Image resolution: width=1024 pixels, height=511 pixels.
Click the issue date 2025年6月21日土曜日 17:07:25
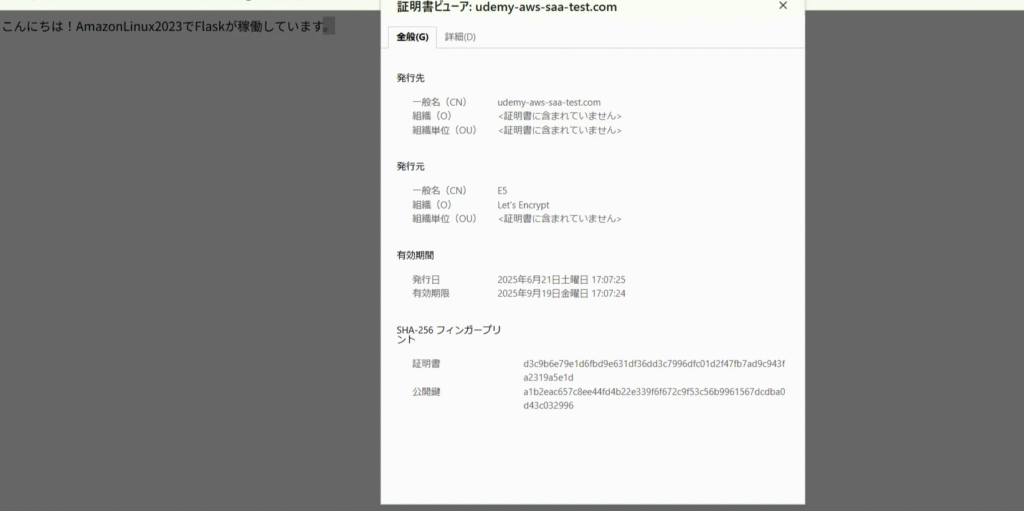pyautogui.click(x=561, y=280)
